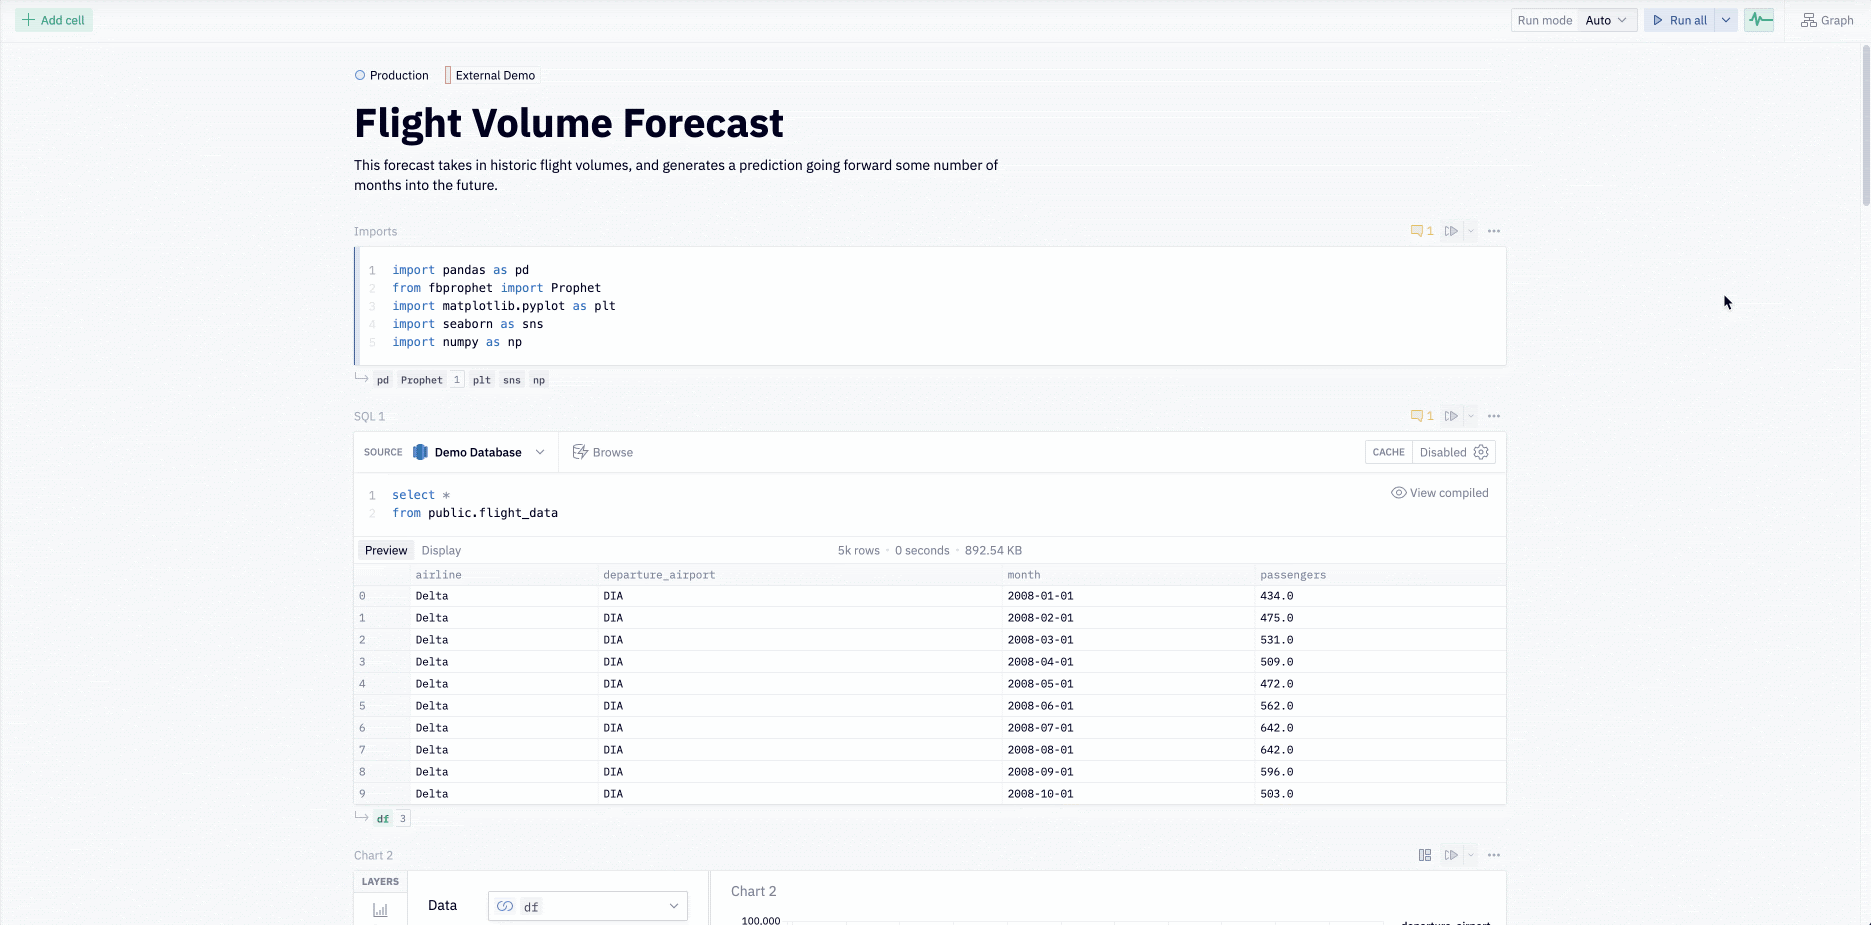Screen dimensions: 1871x925
Task: Switch to the Display tab
Action: tap(441, 550)
